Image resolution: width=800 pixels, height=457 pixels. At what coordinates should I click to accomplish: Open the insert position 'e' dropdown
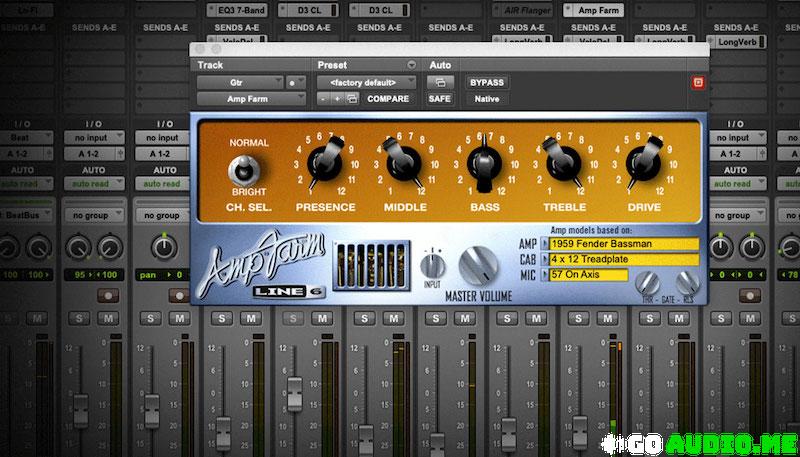tap(296, 83)
